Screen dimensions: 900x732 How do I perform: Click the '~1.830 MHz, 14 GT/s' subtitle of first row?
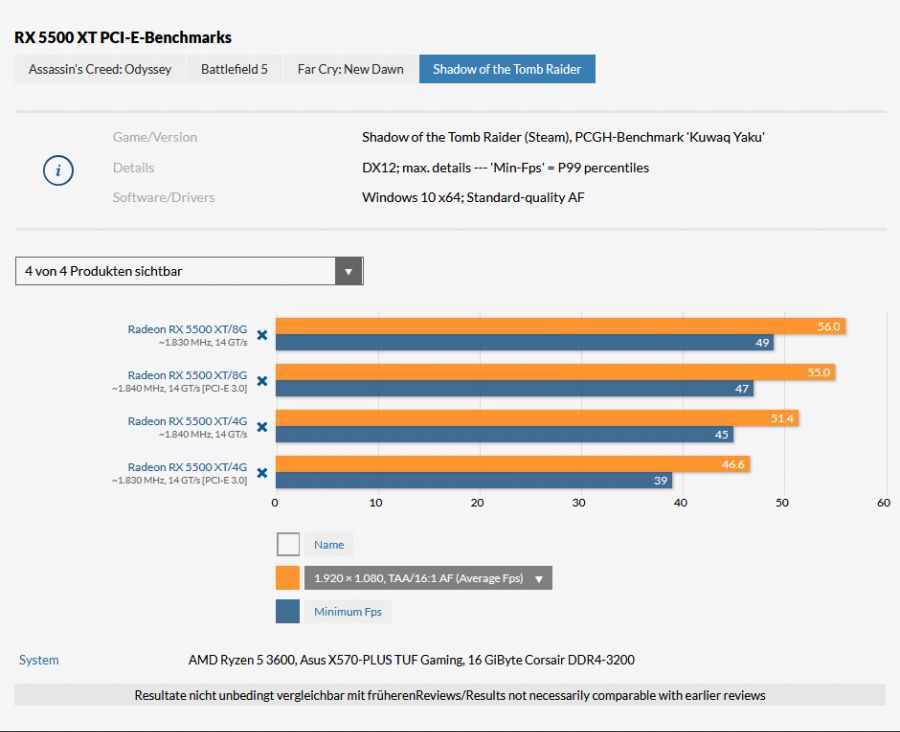pos(203,342)
